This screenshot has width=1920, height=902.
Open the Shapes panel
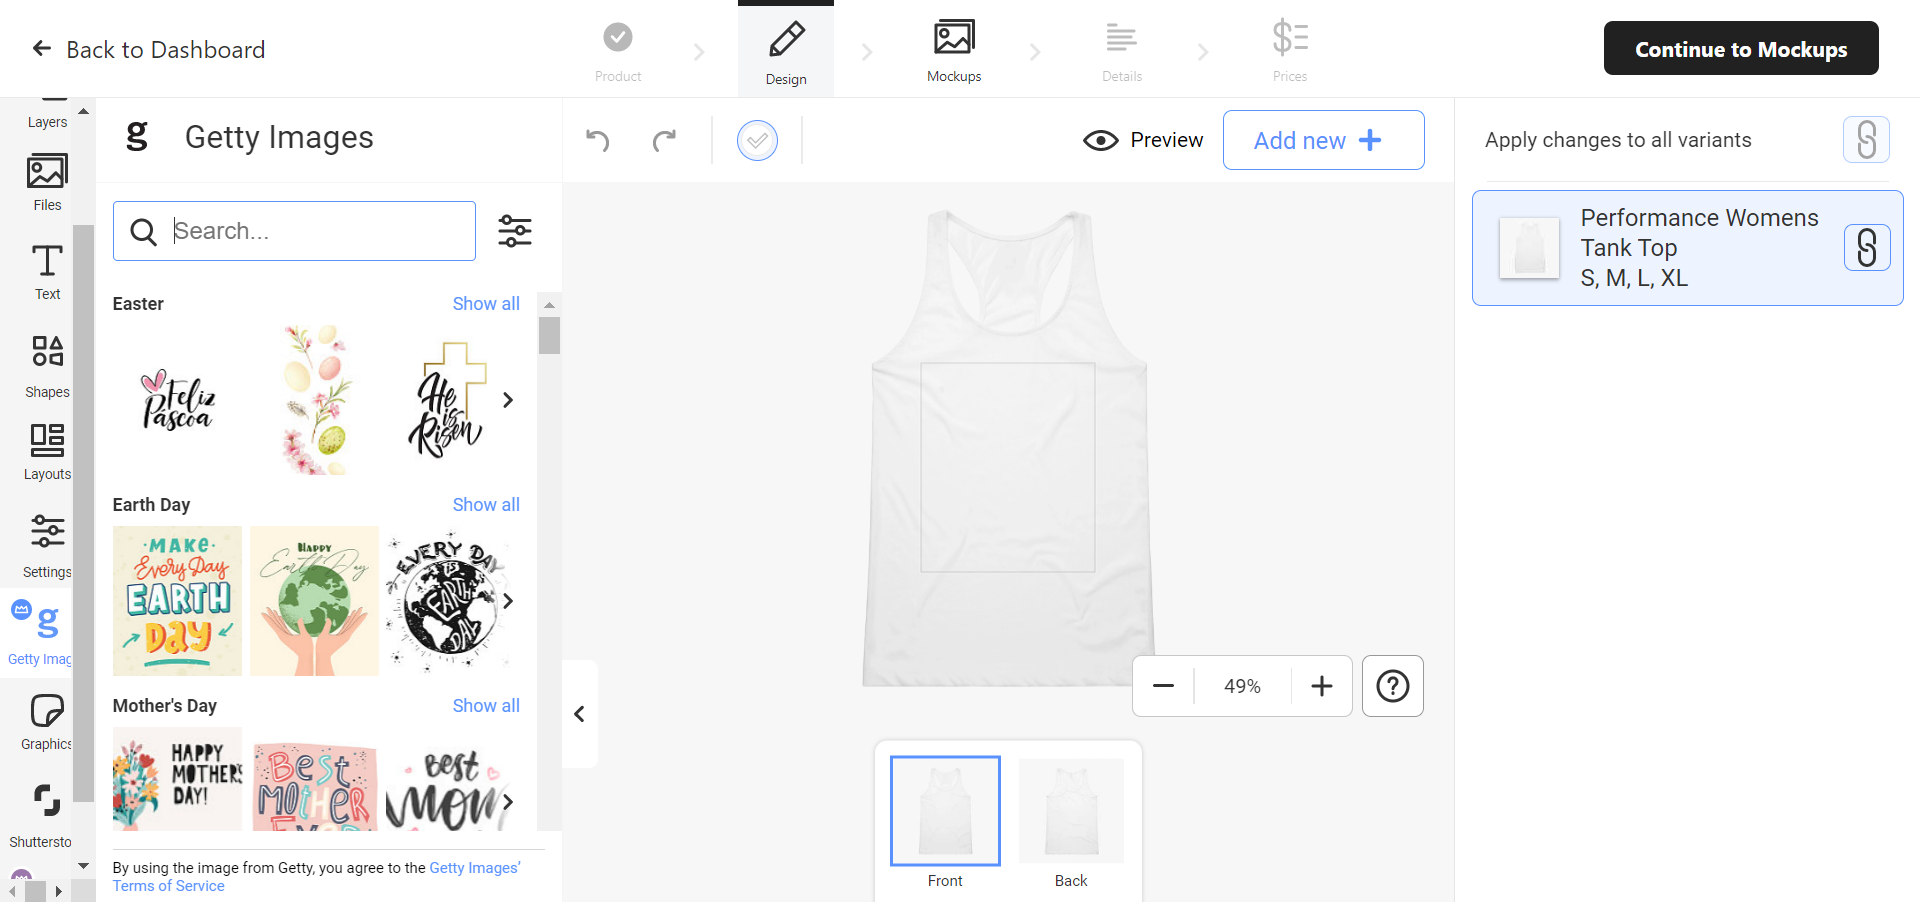(x=47, y=365)
